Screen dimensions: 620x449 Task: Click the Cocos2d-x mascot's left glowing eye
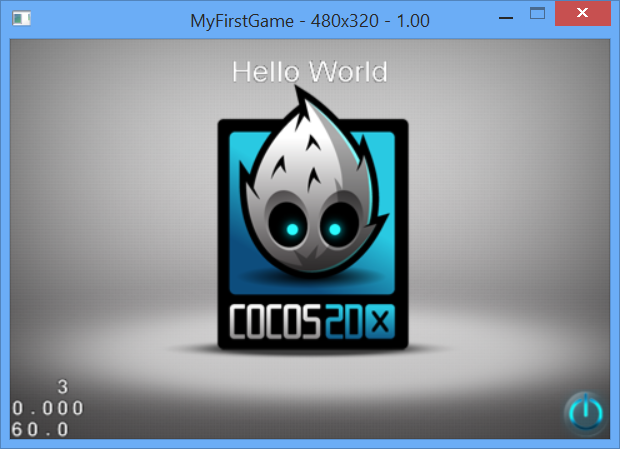click(289, 231)
